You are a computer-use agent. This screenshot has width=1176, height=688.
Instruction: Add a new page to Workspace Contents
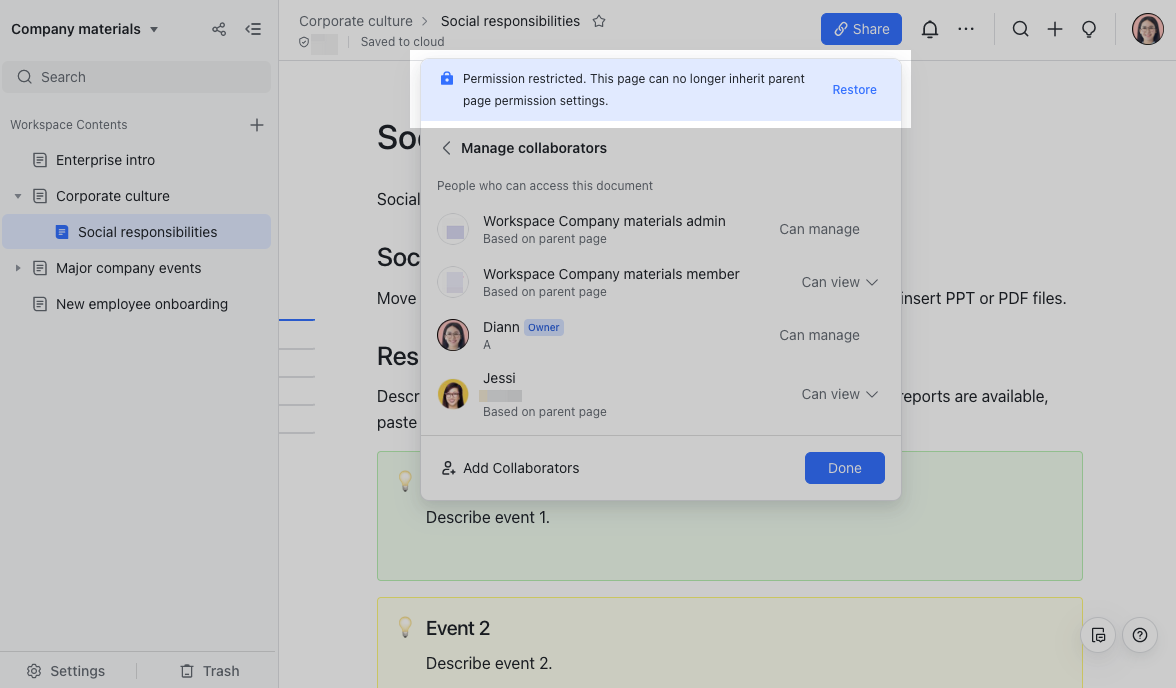click(x=257, y=125)
